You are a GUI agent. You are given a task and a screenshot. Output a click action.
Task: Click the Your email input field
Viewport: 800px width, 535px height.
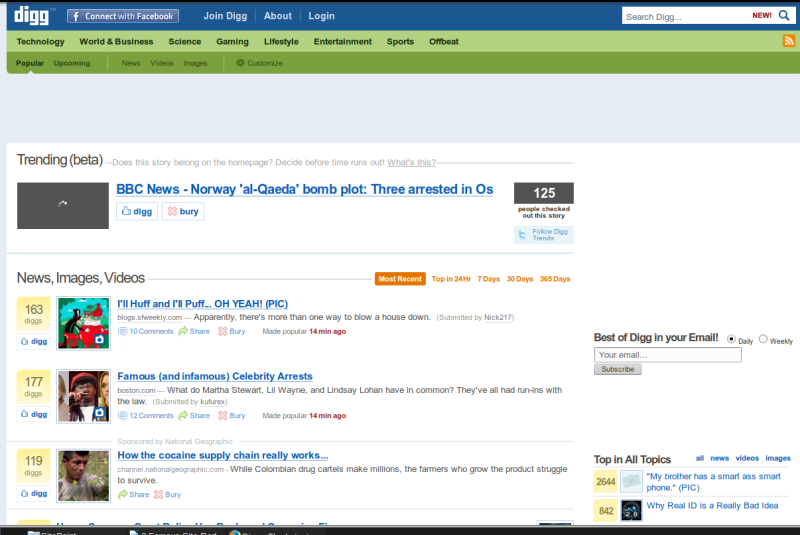tap(667, 355)
